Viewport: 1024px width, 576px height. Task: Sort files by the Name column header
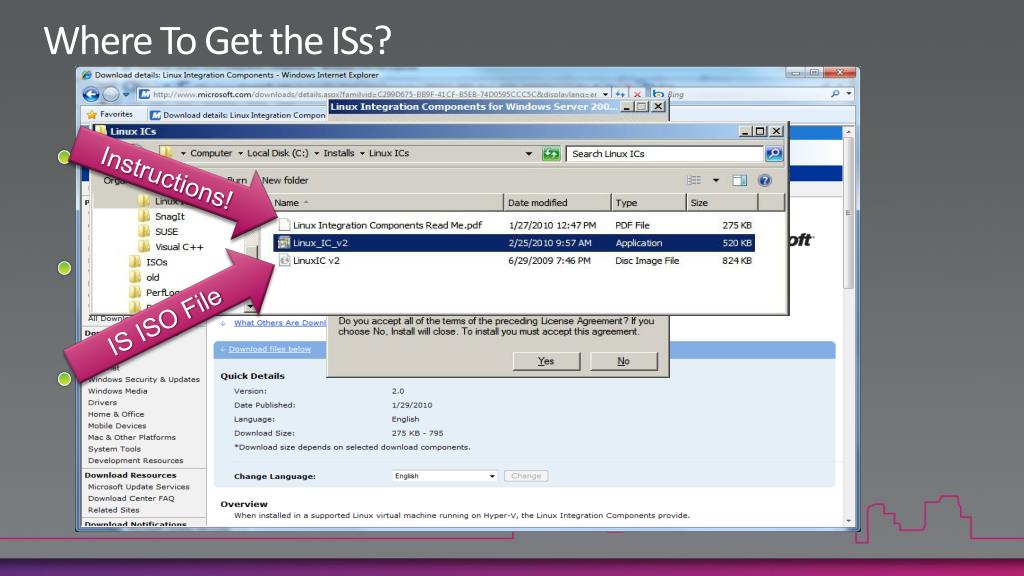(x=388, y=202)
